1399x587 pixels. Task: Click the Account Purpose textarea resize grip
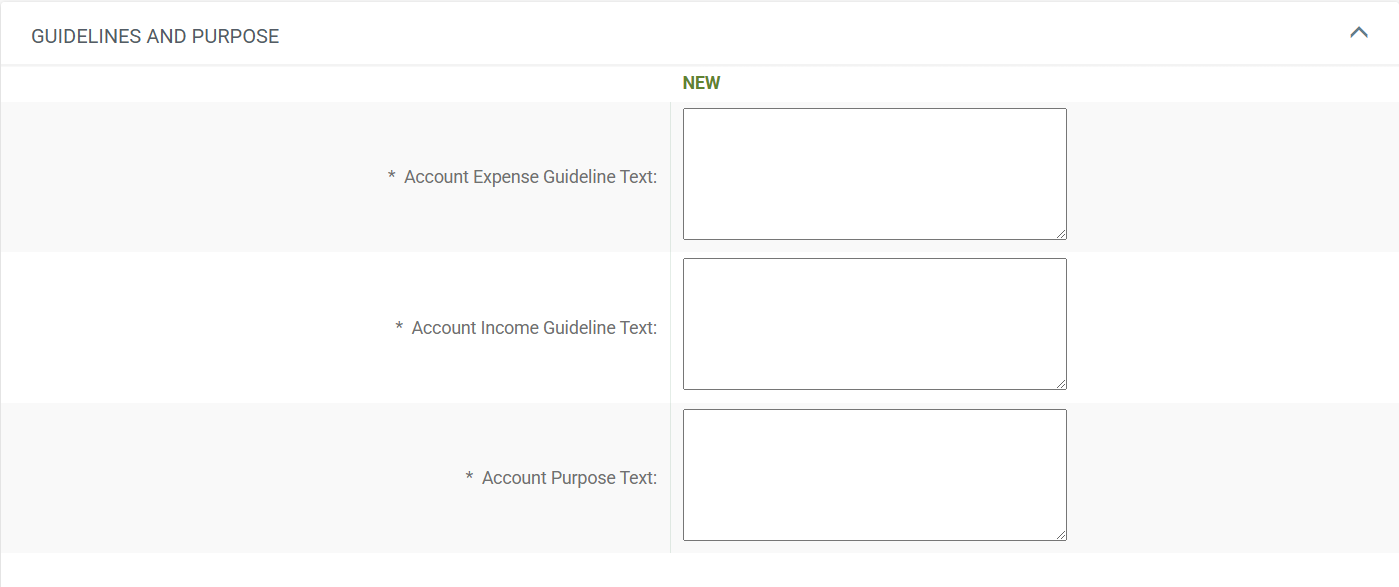[1061, 535]
